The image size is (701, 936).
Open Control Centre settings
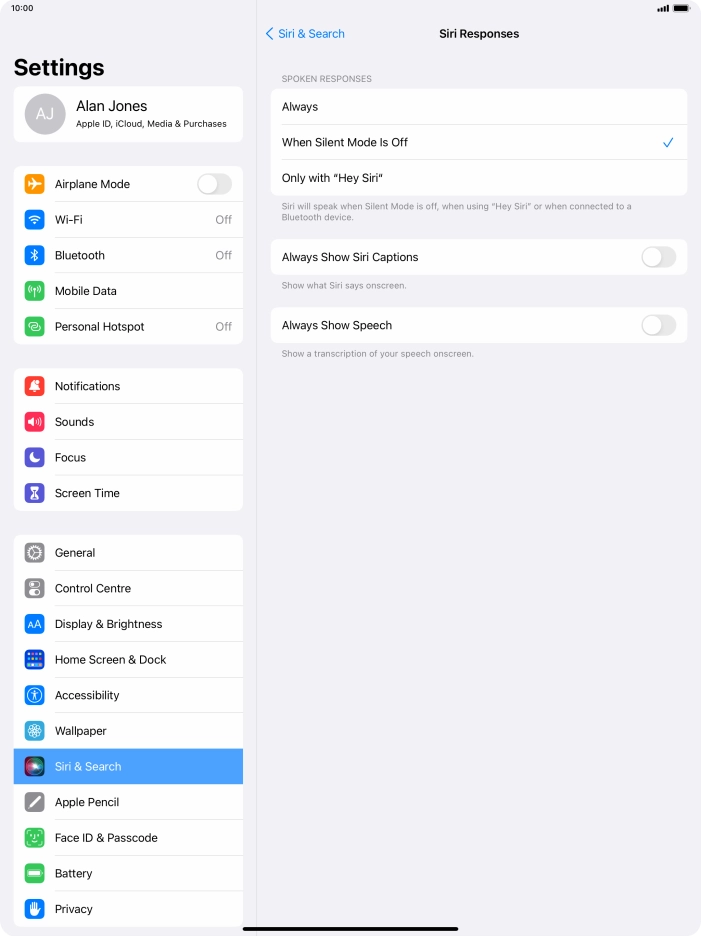128,589
